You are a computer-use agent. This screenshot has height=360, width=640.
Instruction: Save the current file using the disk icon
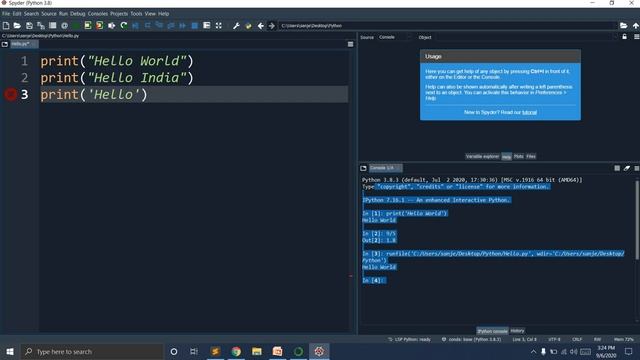29,26
